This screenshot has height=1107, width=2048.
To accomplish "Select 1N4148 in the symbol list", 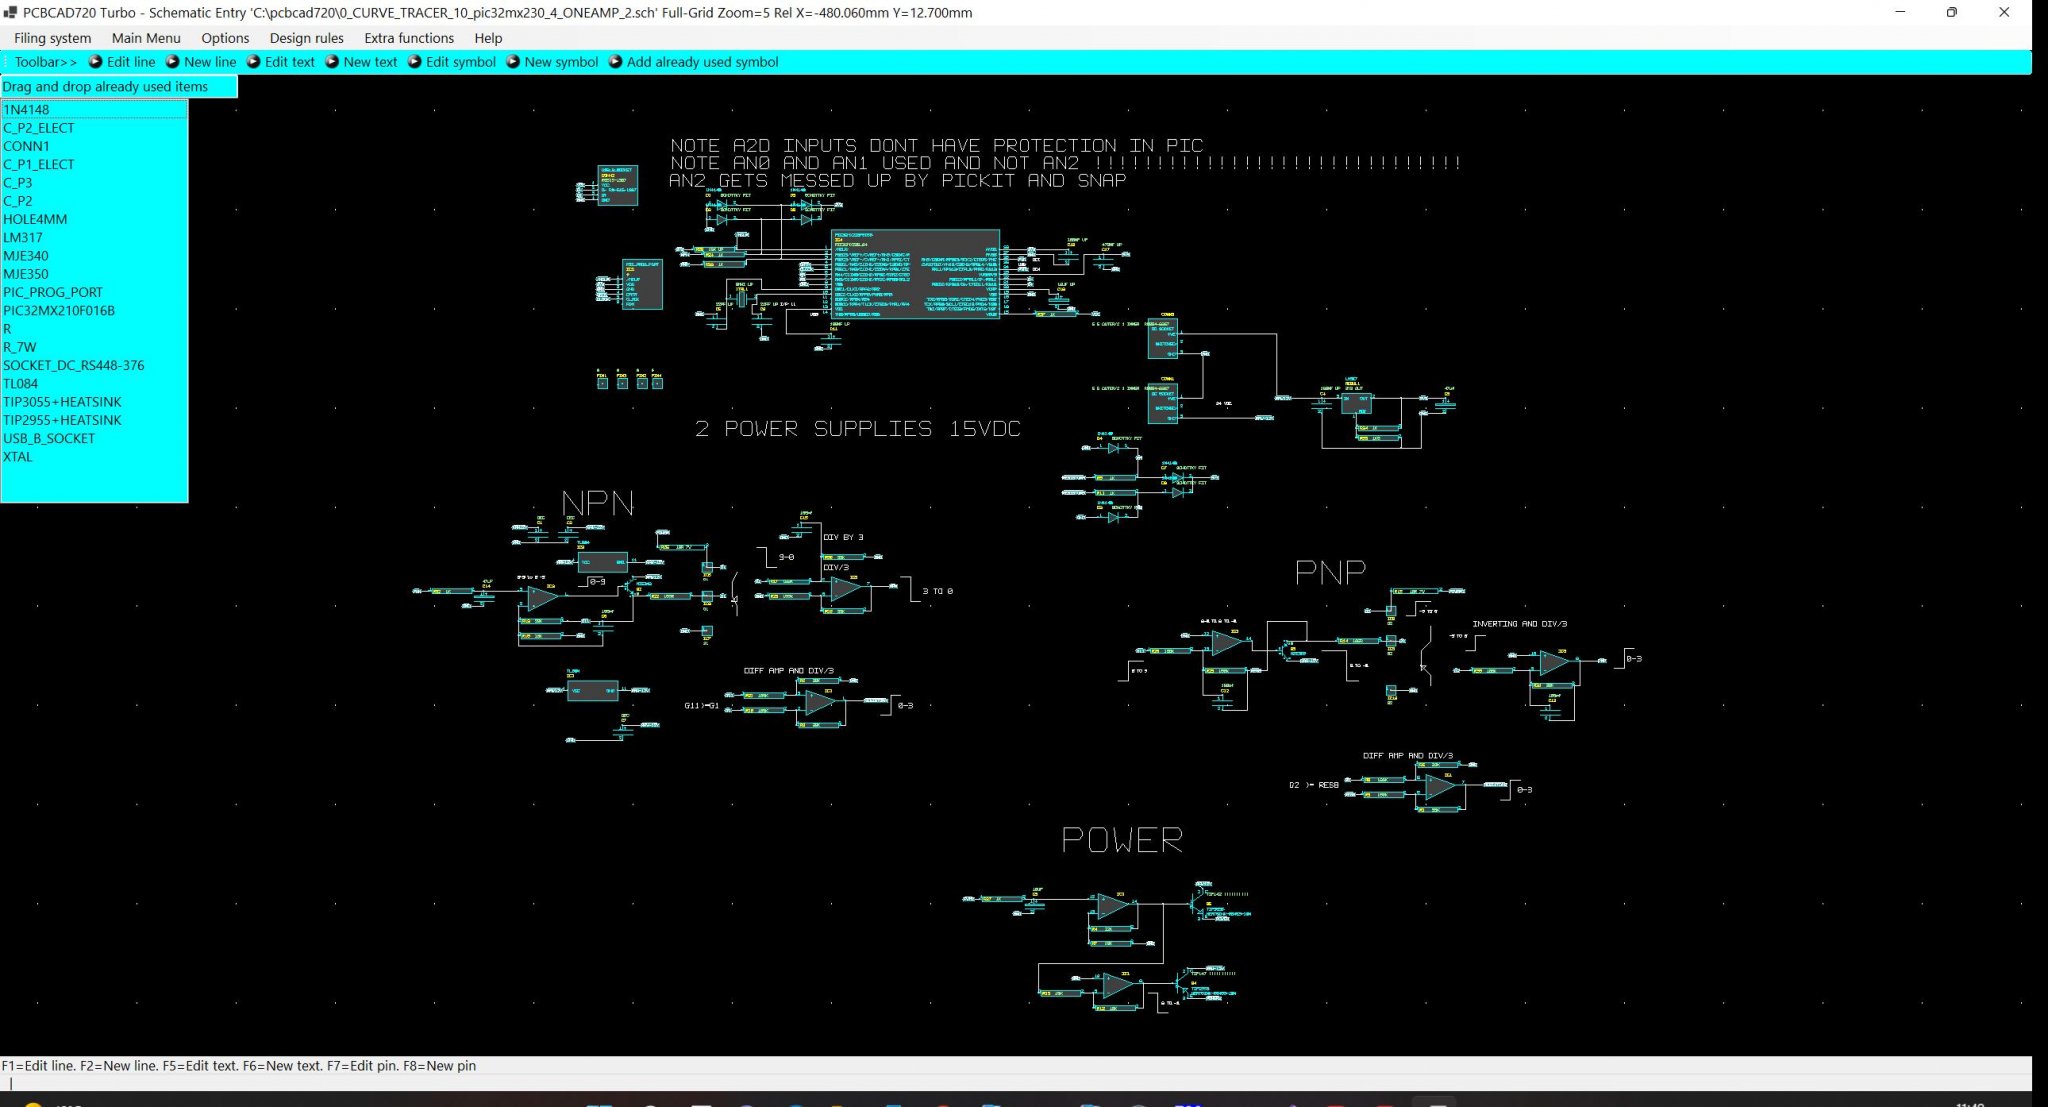I will pos(94,110).
